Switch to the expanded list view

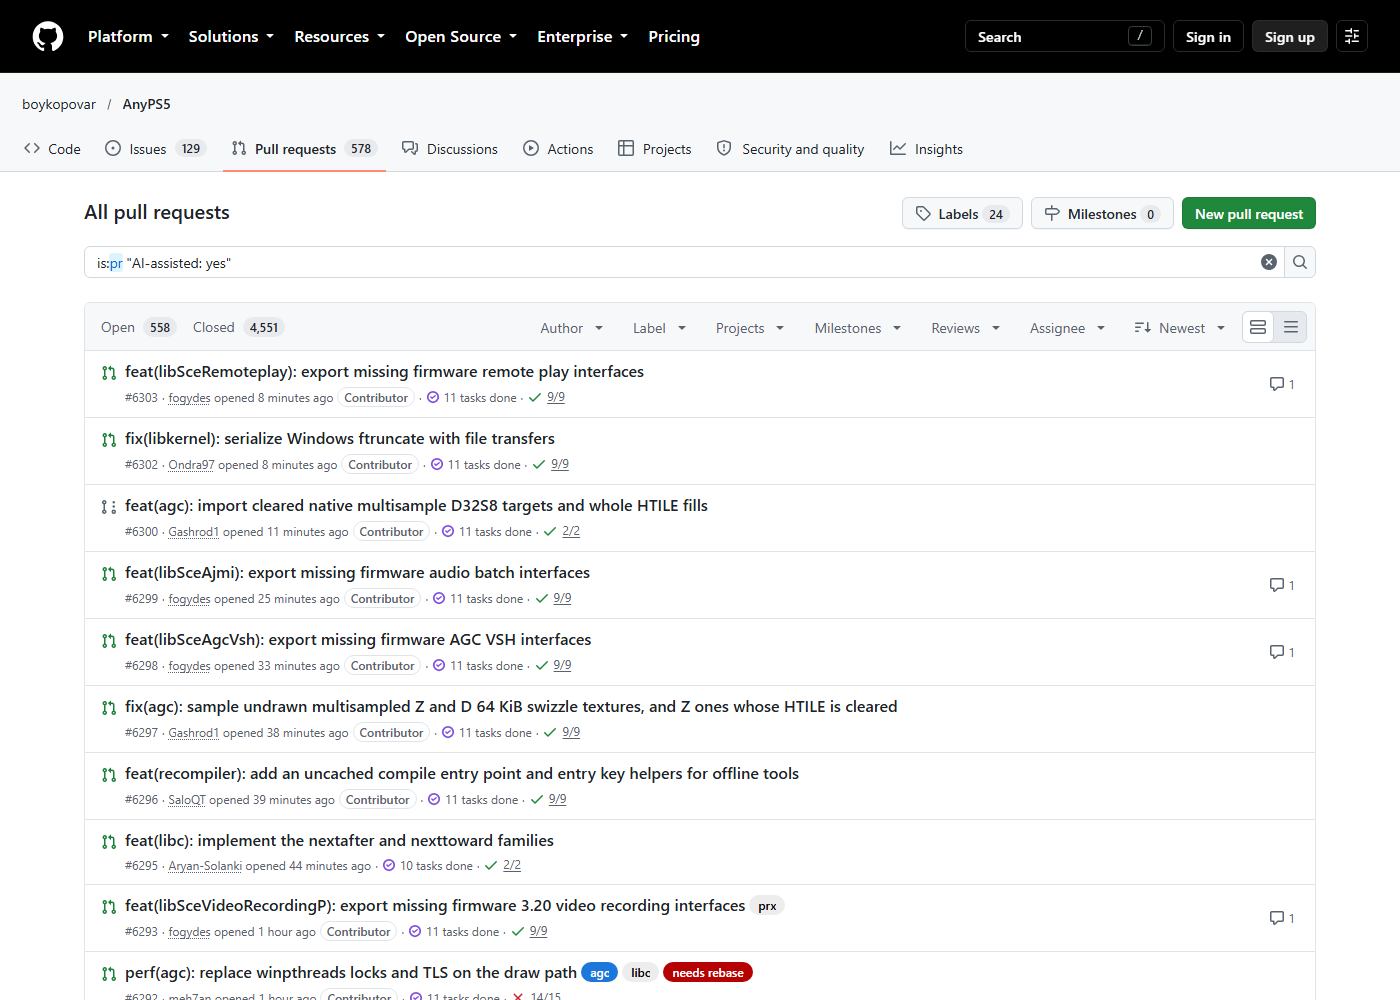click(x=1258, y=327)
